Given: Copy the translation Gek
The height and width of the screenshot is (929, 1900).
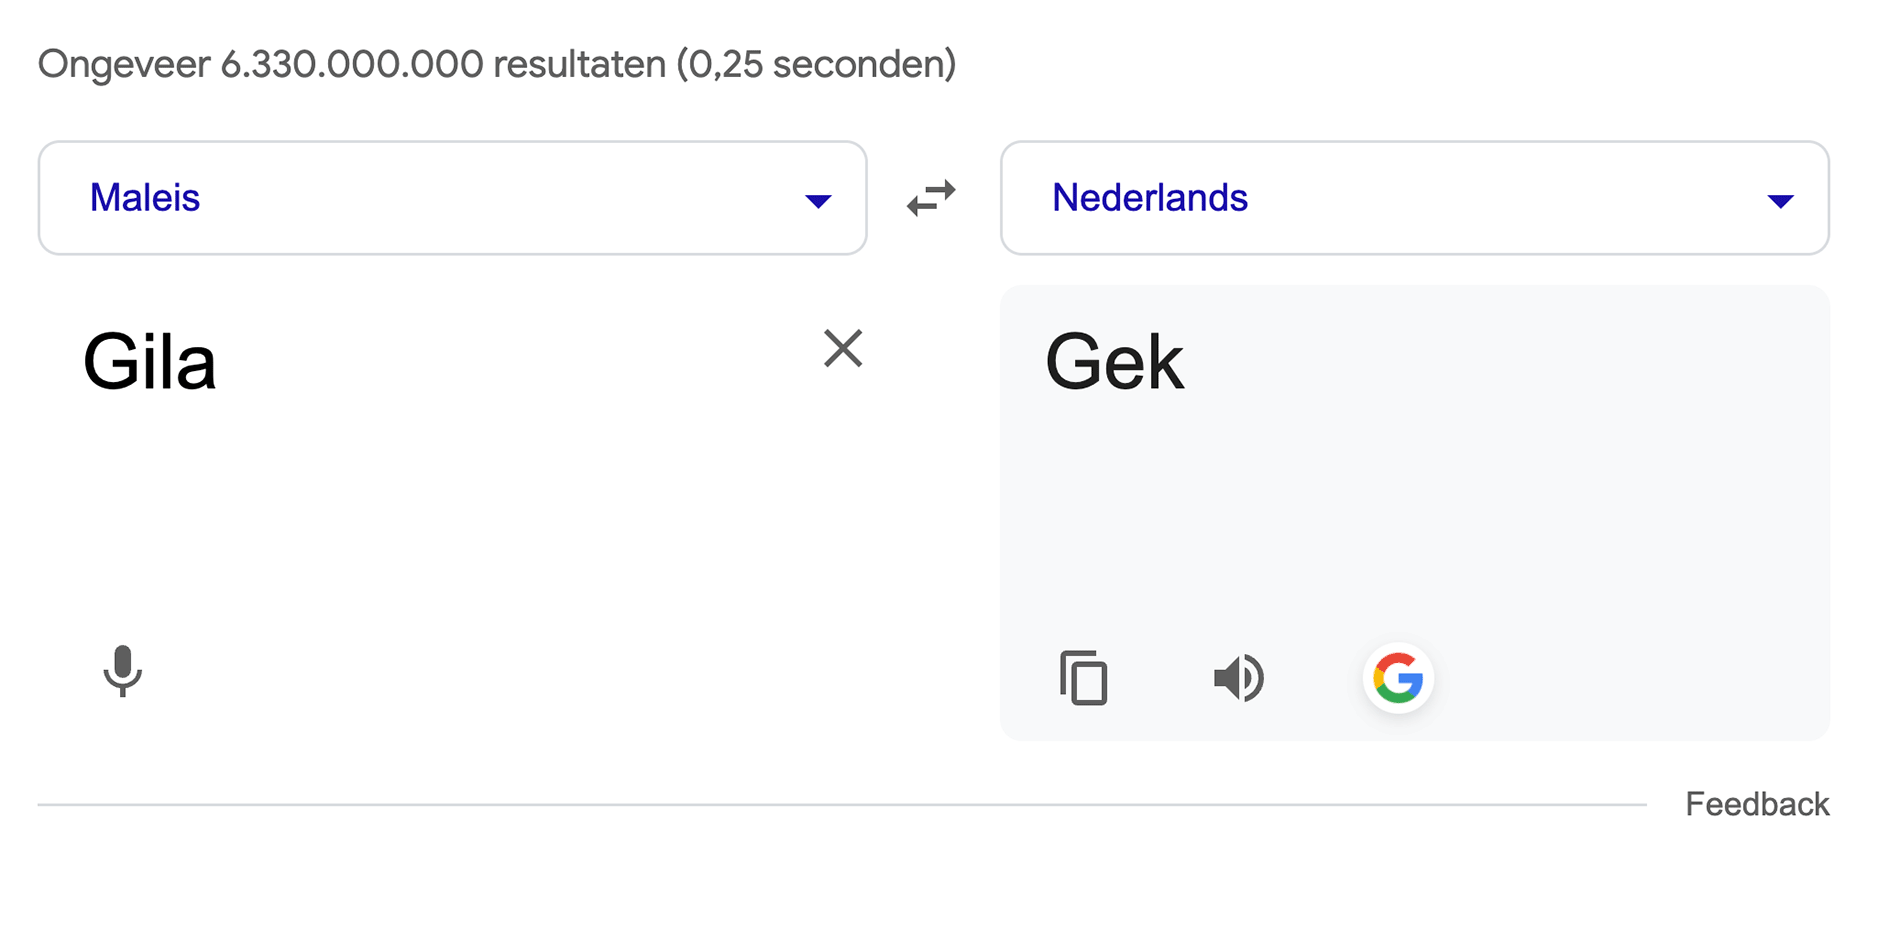Looking at the screenshot, I should 1084,678.
